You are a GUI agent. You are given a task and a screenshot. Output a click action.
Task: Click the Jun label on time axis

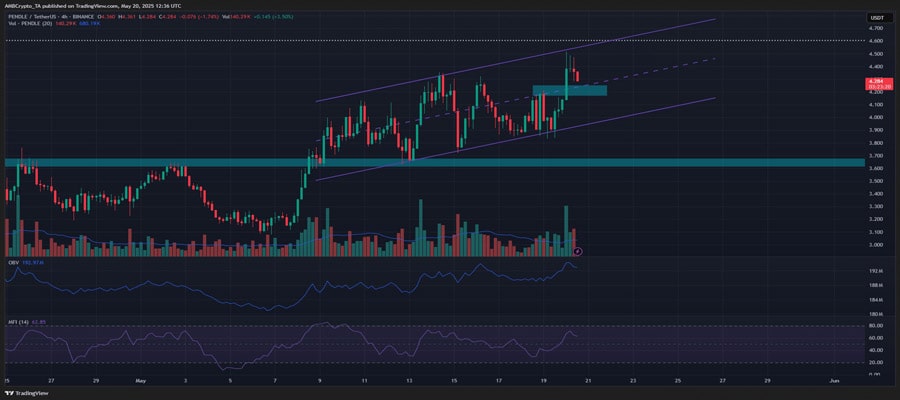[833, 381]
